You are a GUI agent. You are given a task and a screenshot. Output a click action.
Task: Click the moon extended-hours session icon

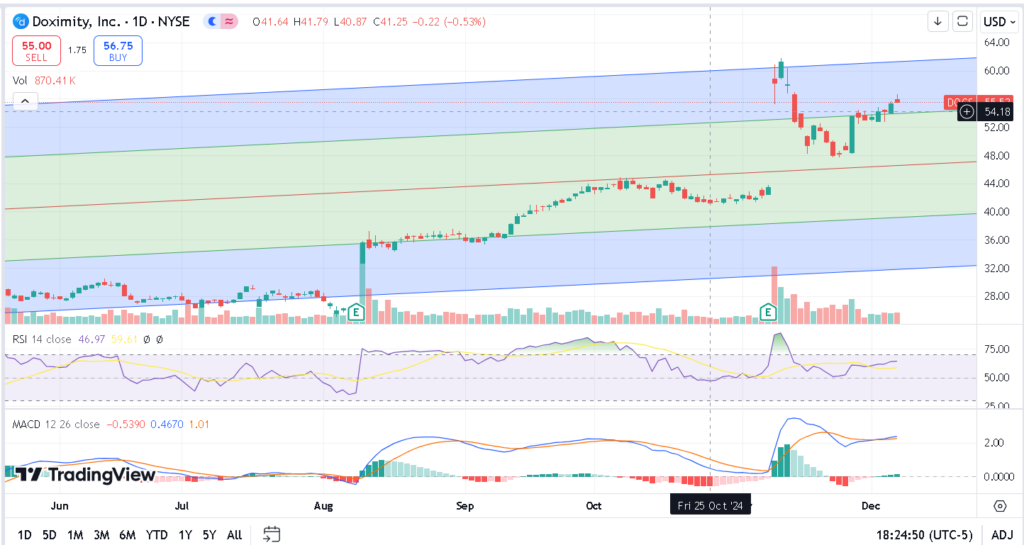pyautogui.click(x=212, y=22)
